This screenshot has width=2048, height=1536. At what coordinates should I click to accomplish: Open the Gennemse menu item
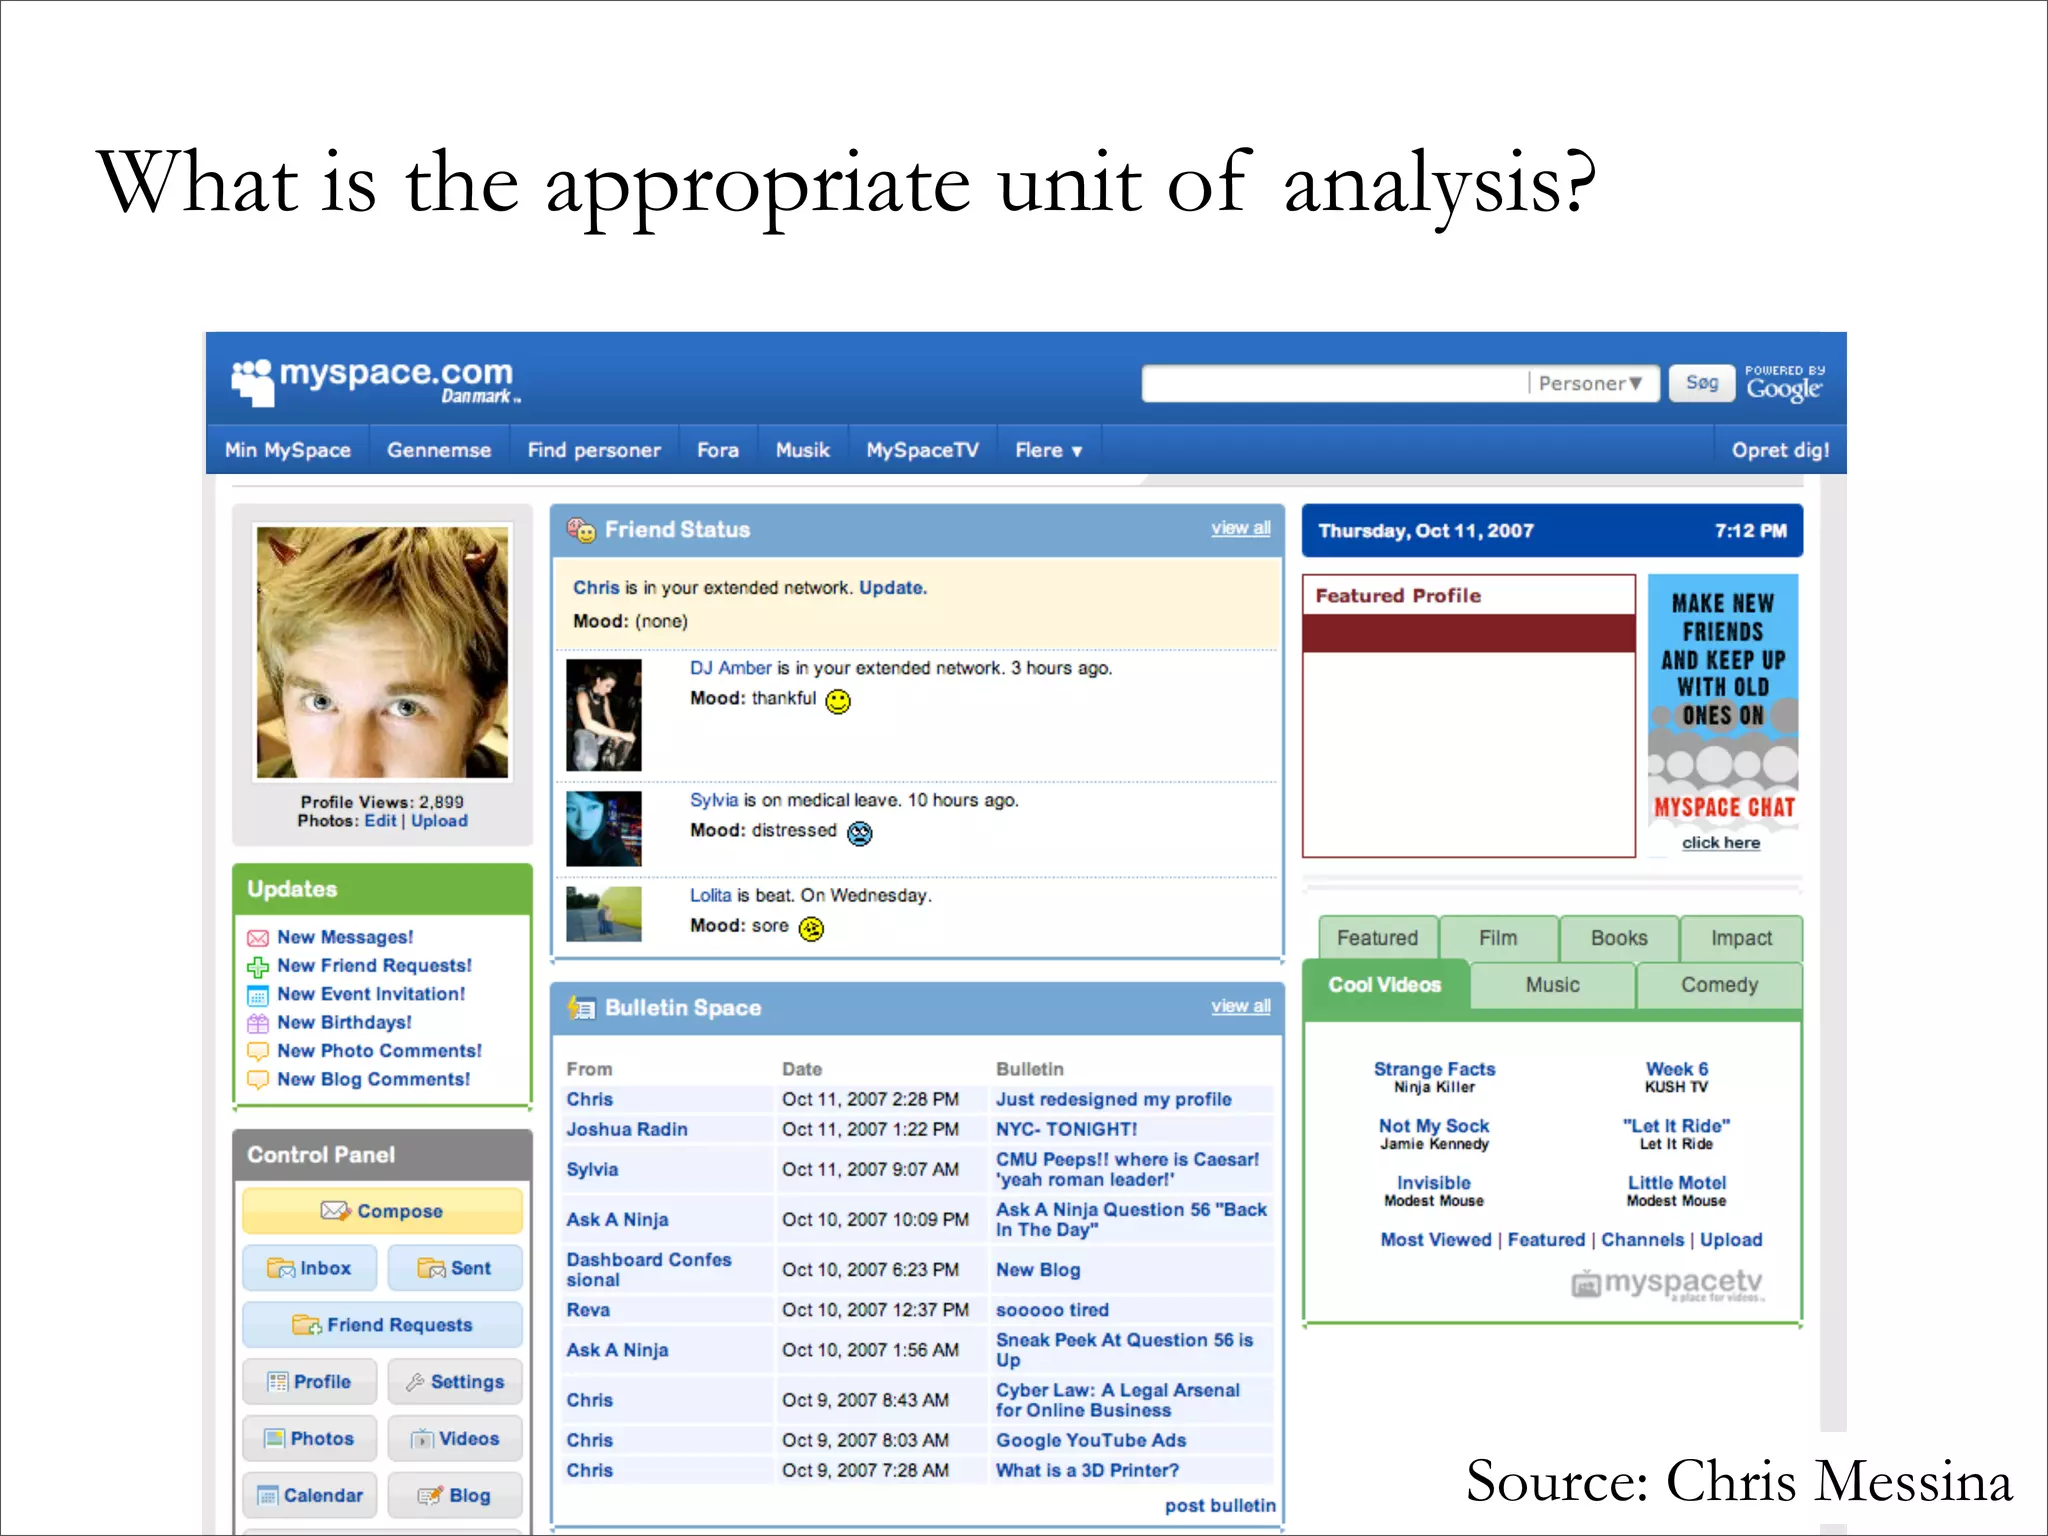438,450
